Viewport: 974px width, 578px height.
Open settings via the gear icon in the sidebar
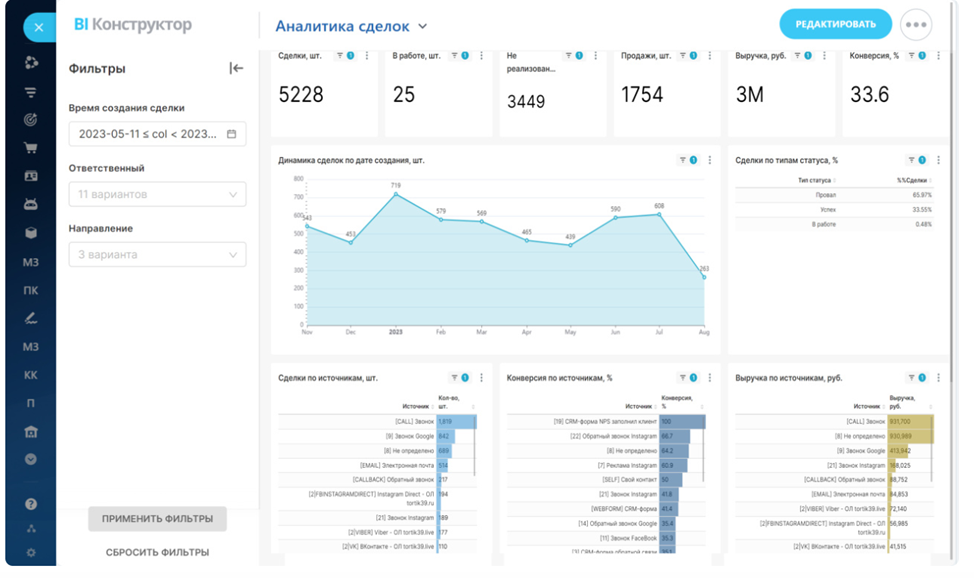[31, 552]
